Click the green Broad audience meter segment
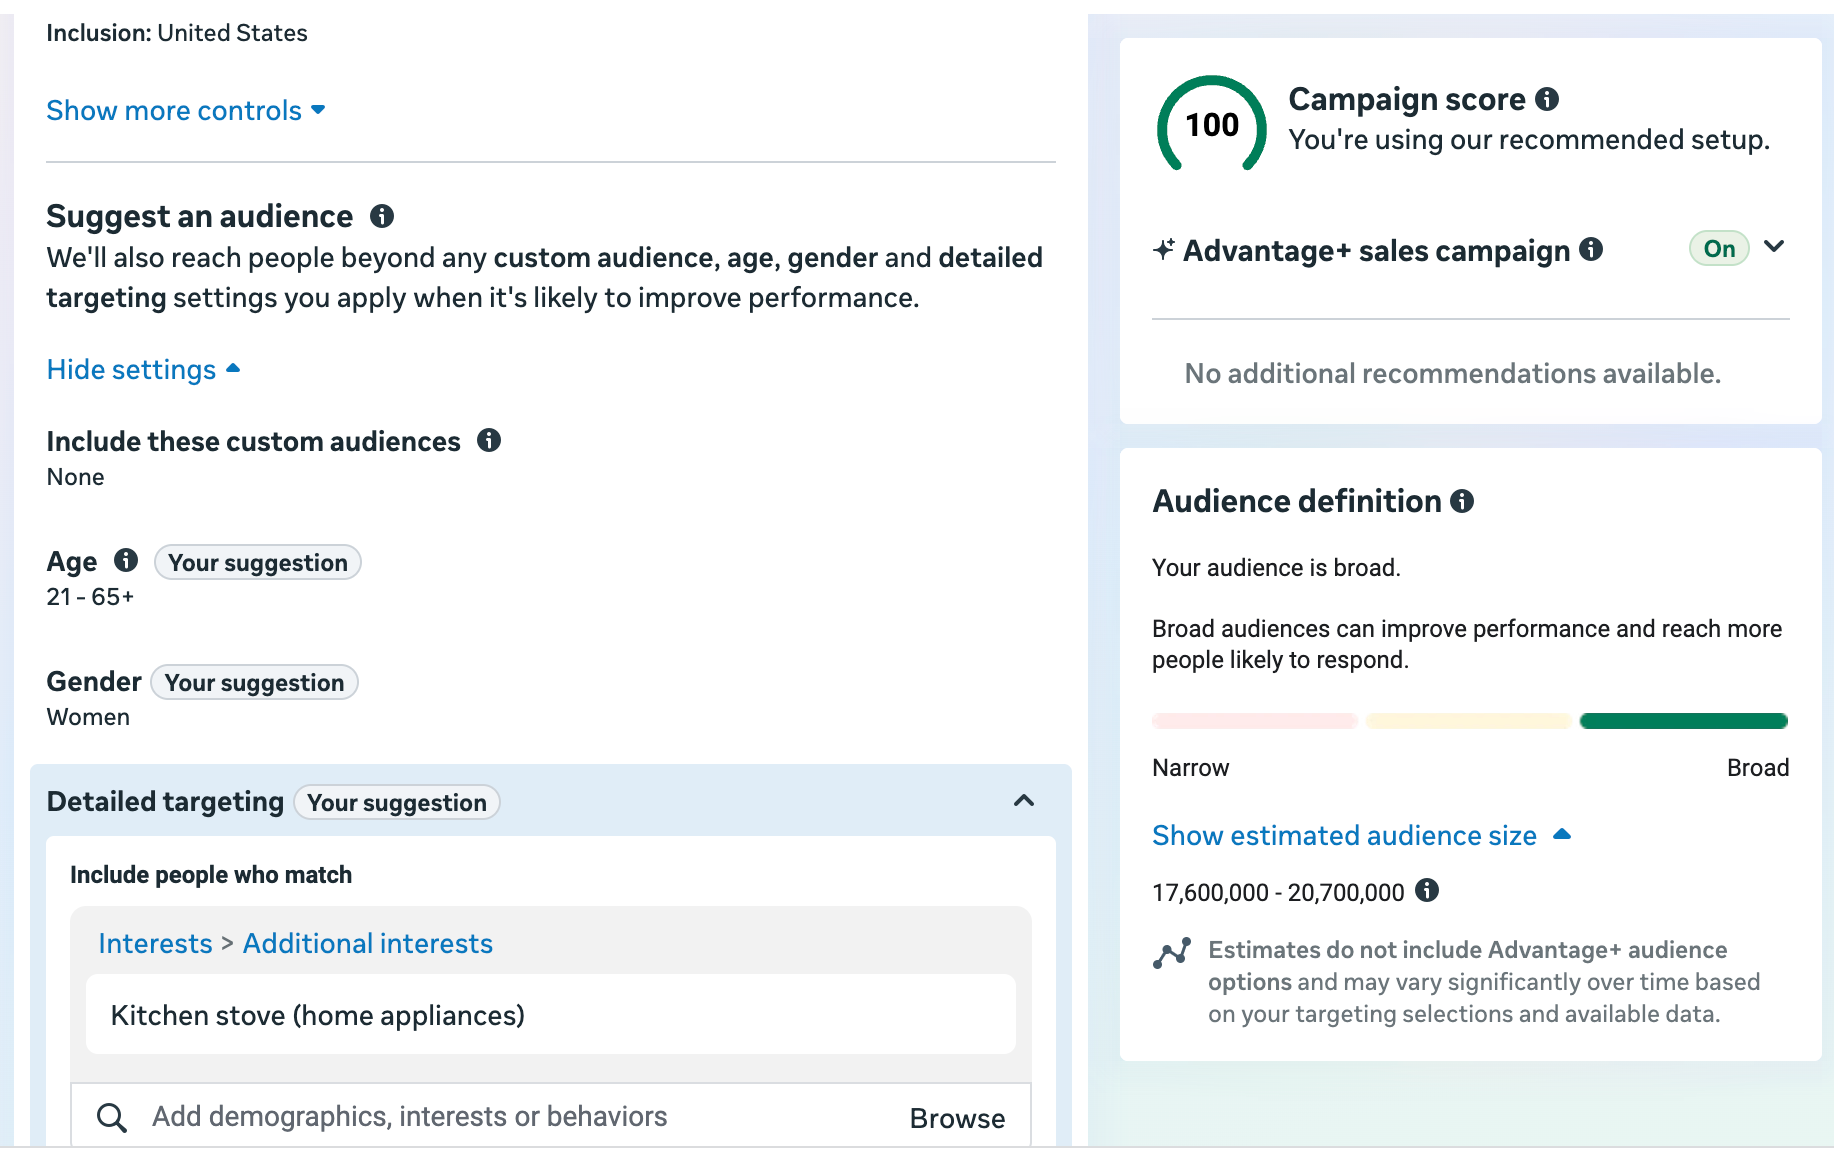The image size is (1834, 1158). tap(1683, 721)
